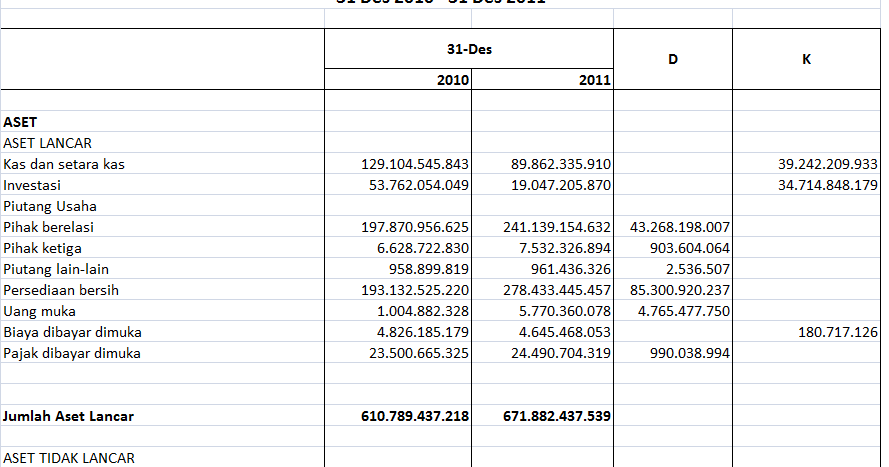Select value 961.436.326
Viewport: 889px width, 467px height.
(570, 269)
